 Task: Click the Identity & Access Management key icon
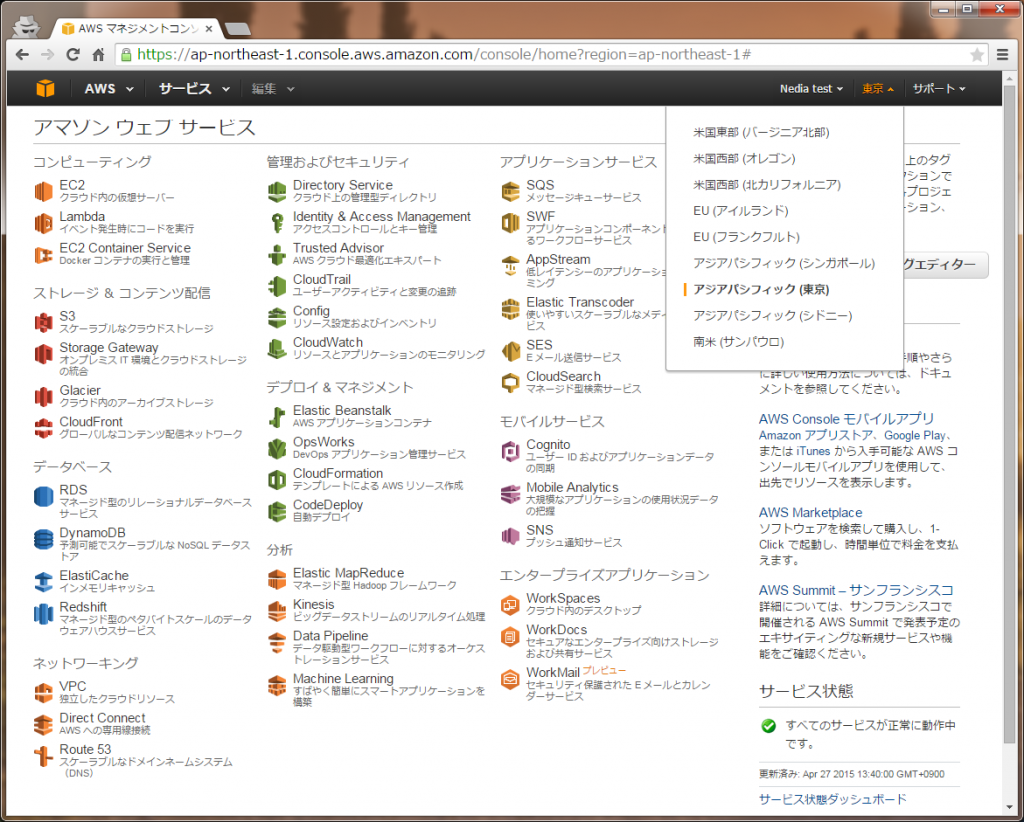tap(277, 223)
